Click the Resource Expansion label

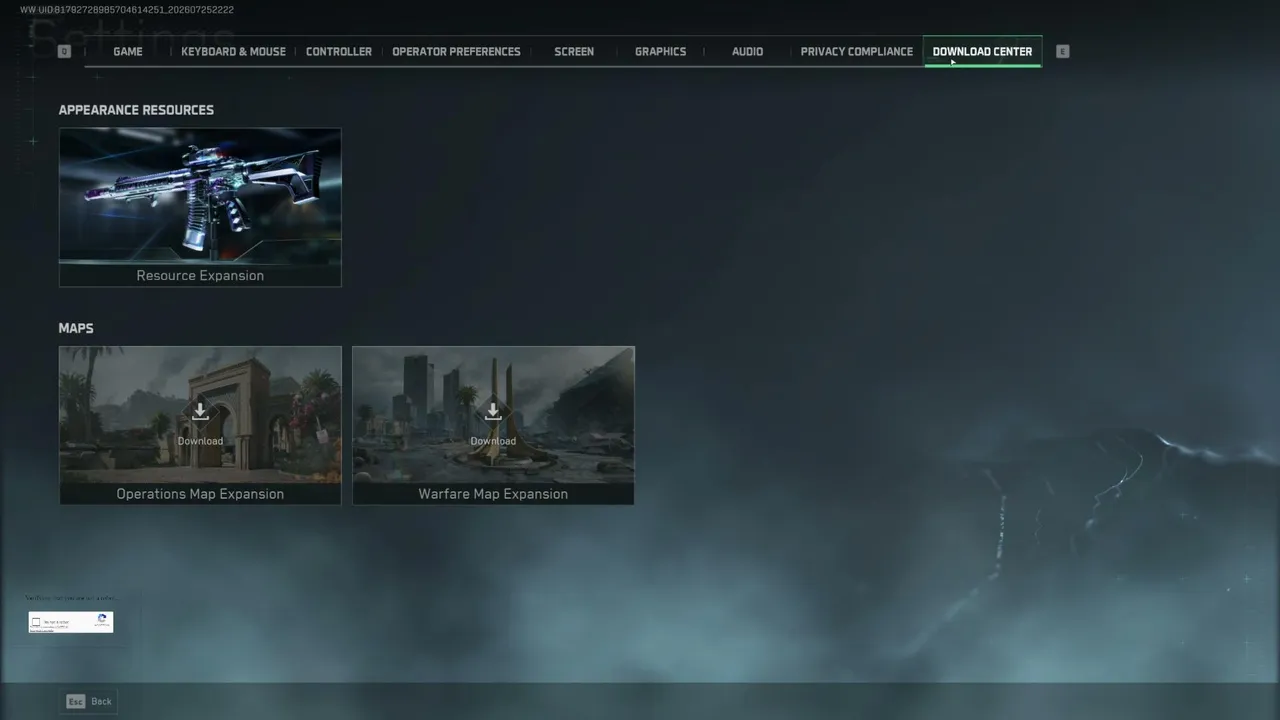click(200, 275)
